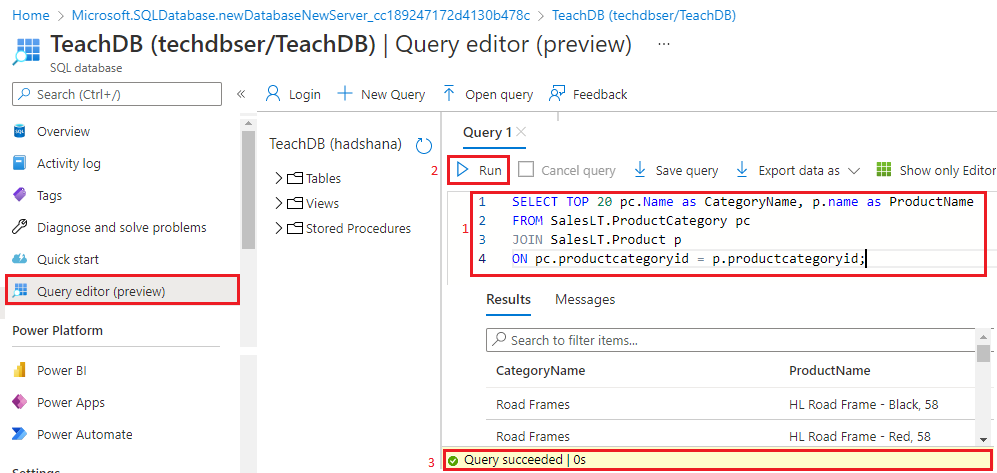Click the Cancel query square icon
Screen dimensions: 997x473
pyautogui.click(x=526, y=170)
